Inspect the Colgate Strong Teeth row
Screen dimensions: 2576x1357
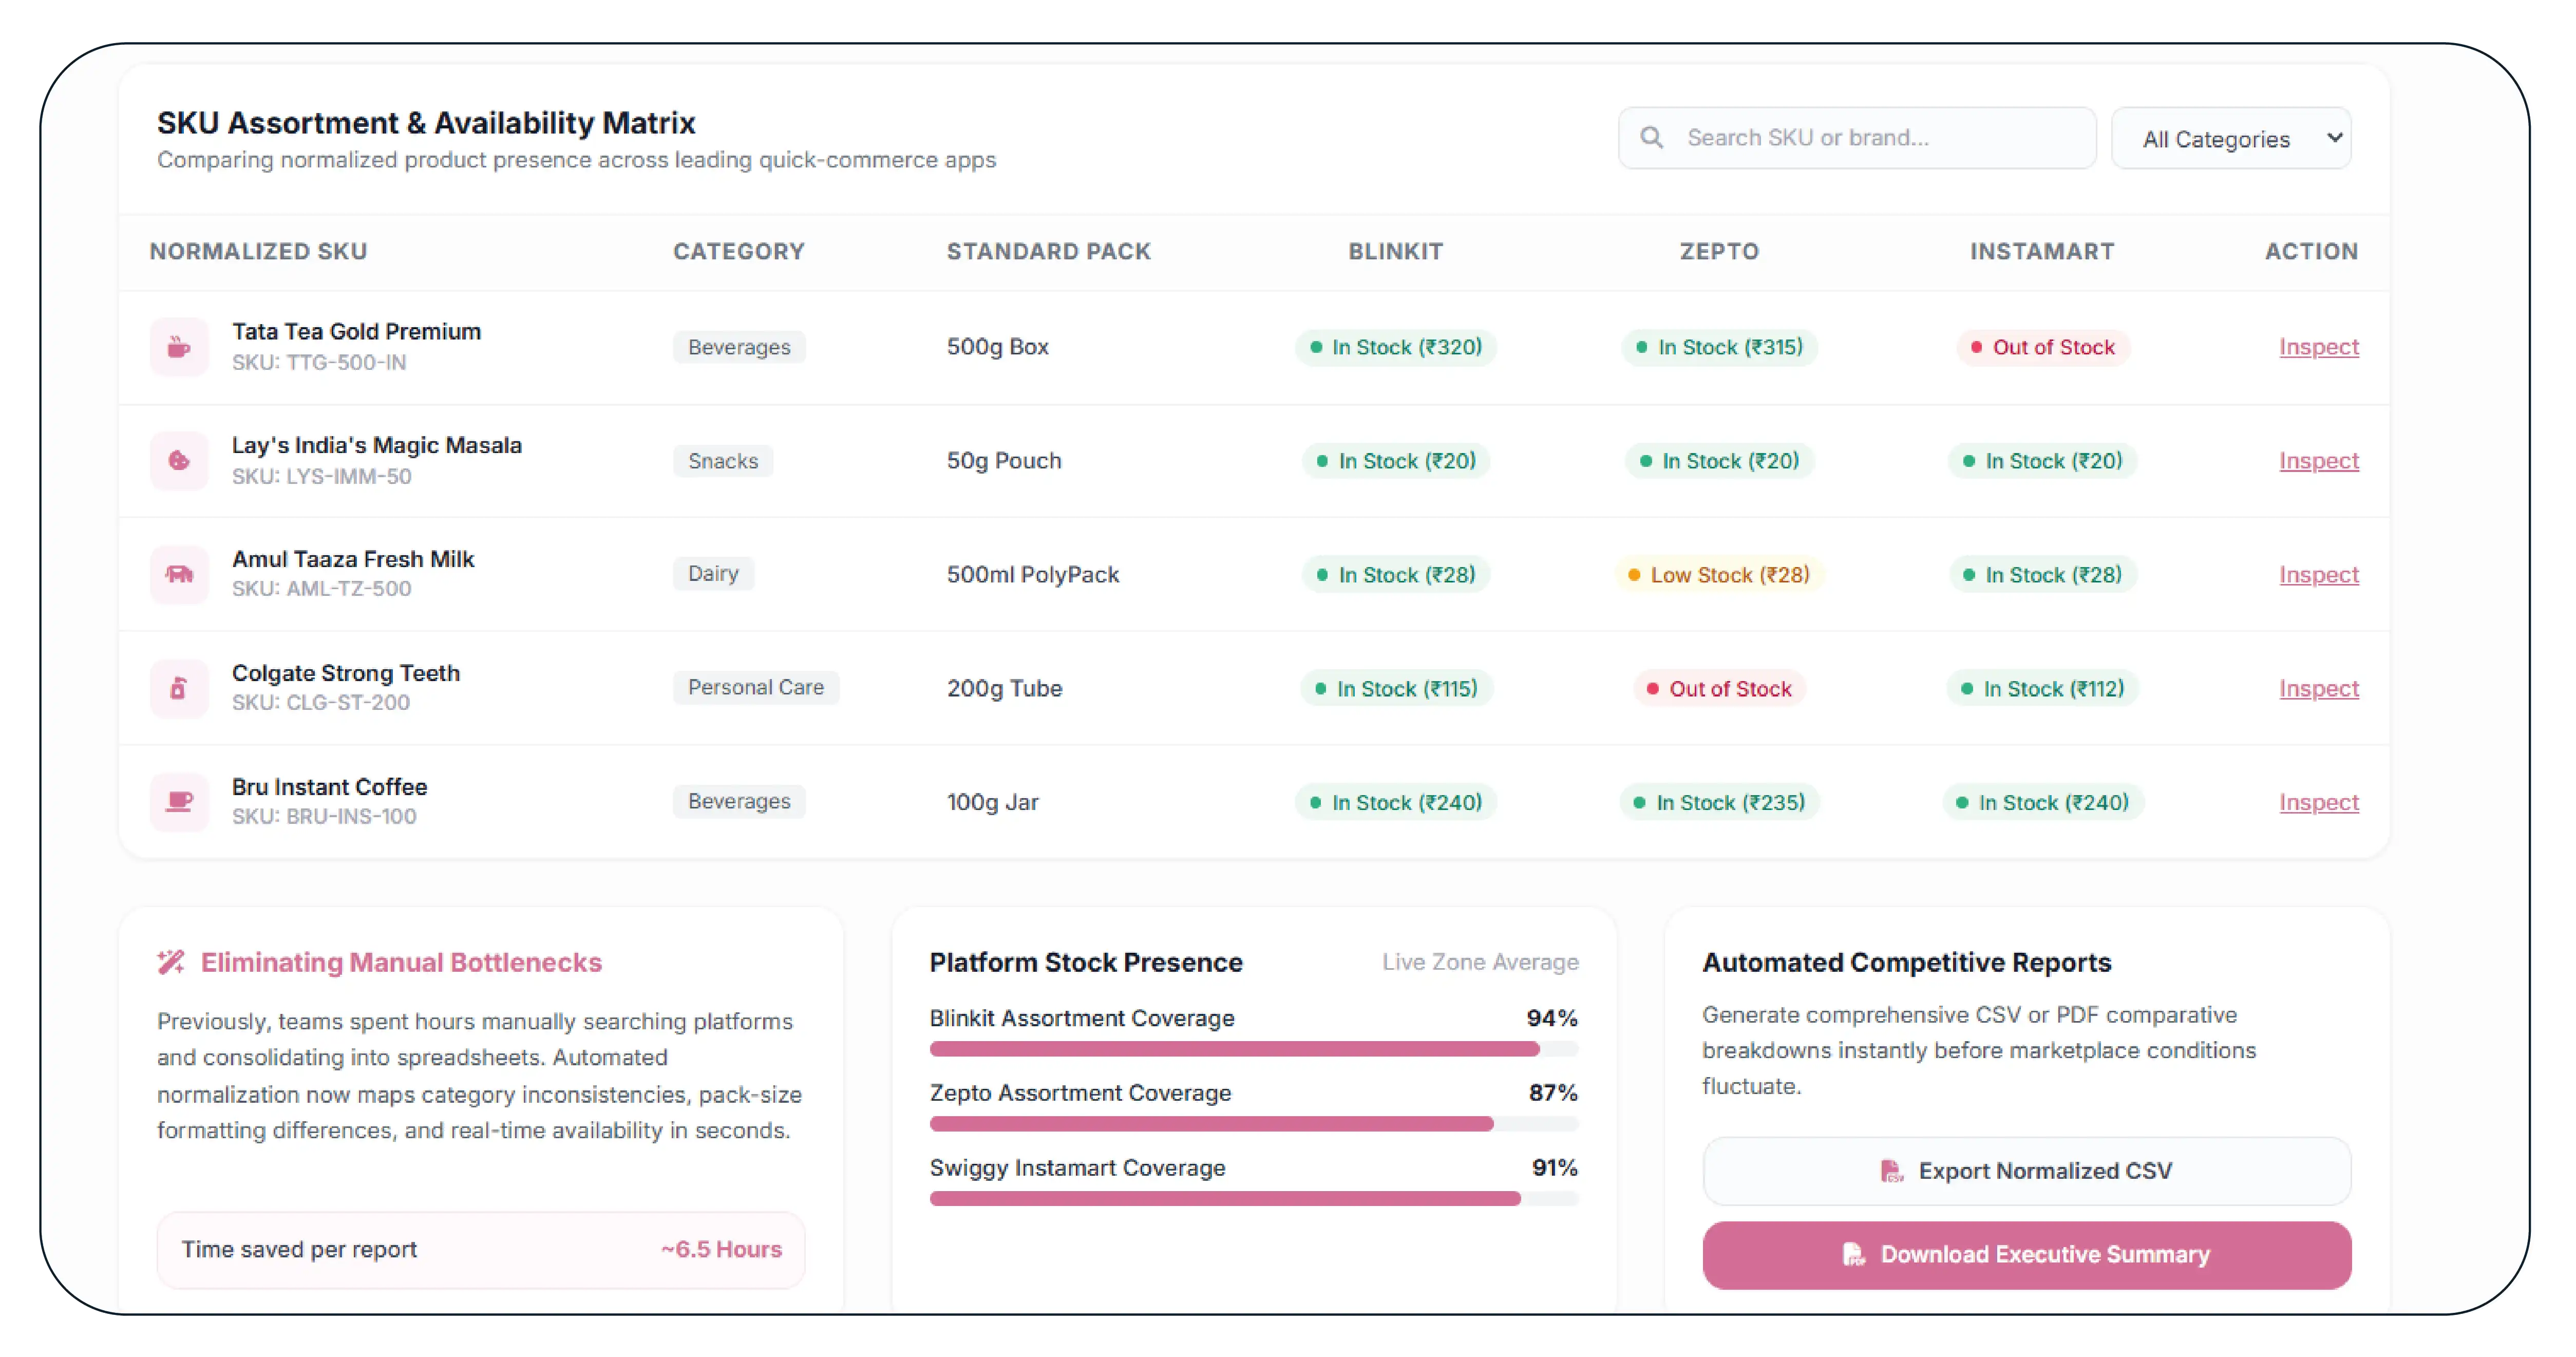[2319, 689]
